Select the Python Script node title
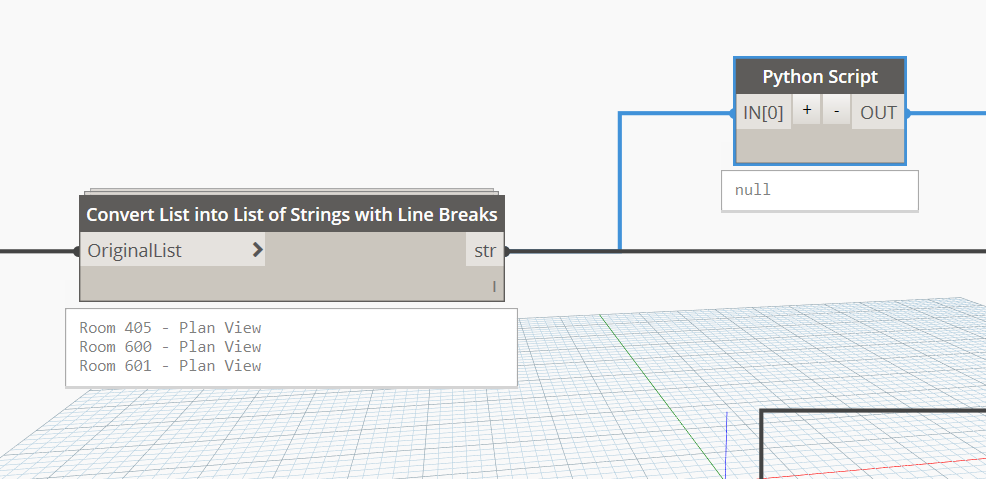 (820, 77)
